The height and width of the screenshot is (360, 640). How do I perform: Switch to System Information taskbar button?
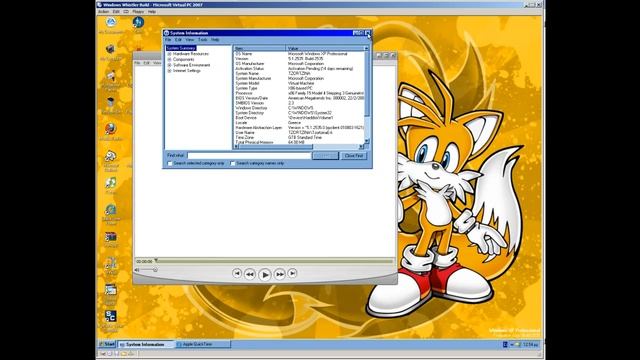point(146,344)
